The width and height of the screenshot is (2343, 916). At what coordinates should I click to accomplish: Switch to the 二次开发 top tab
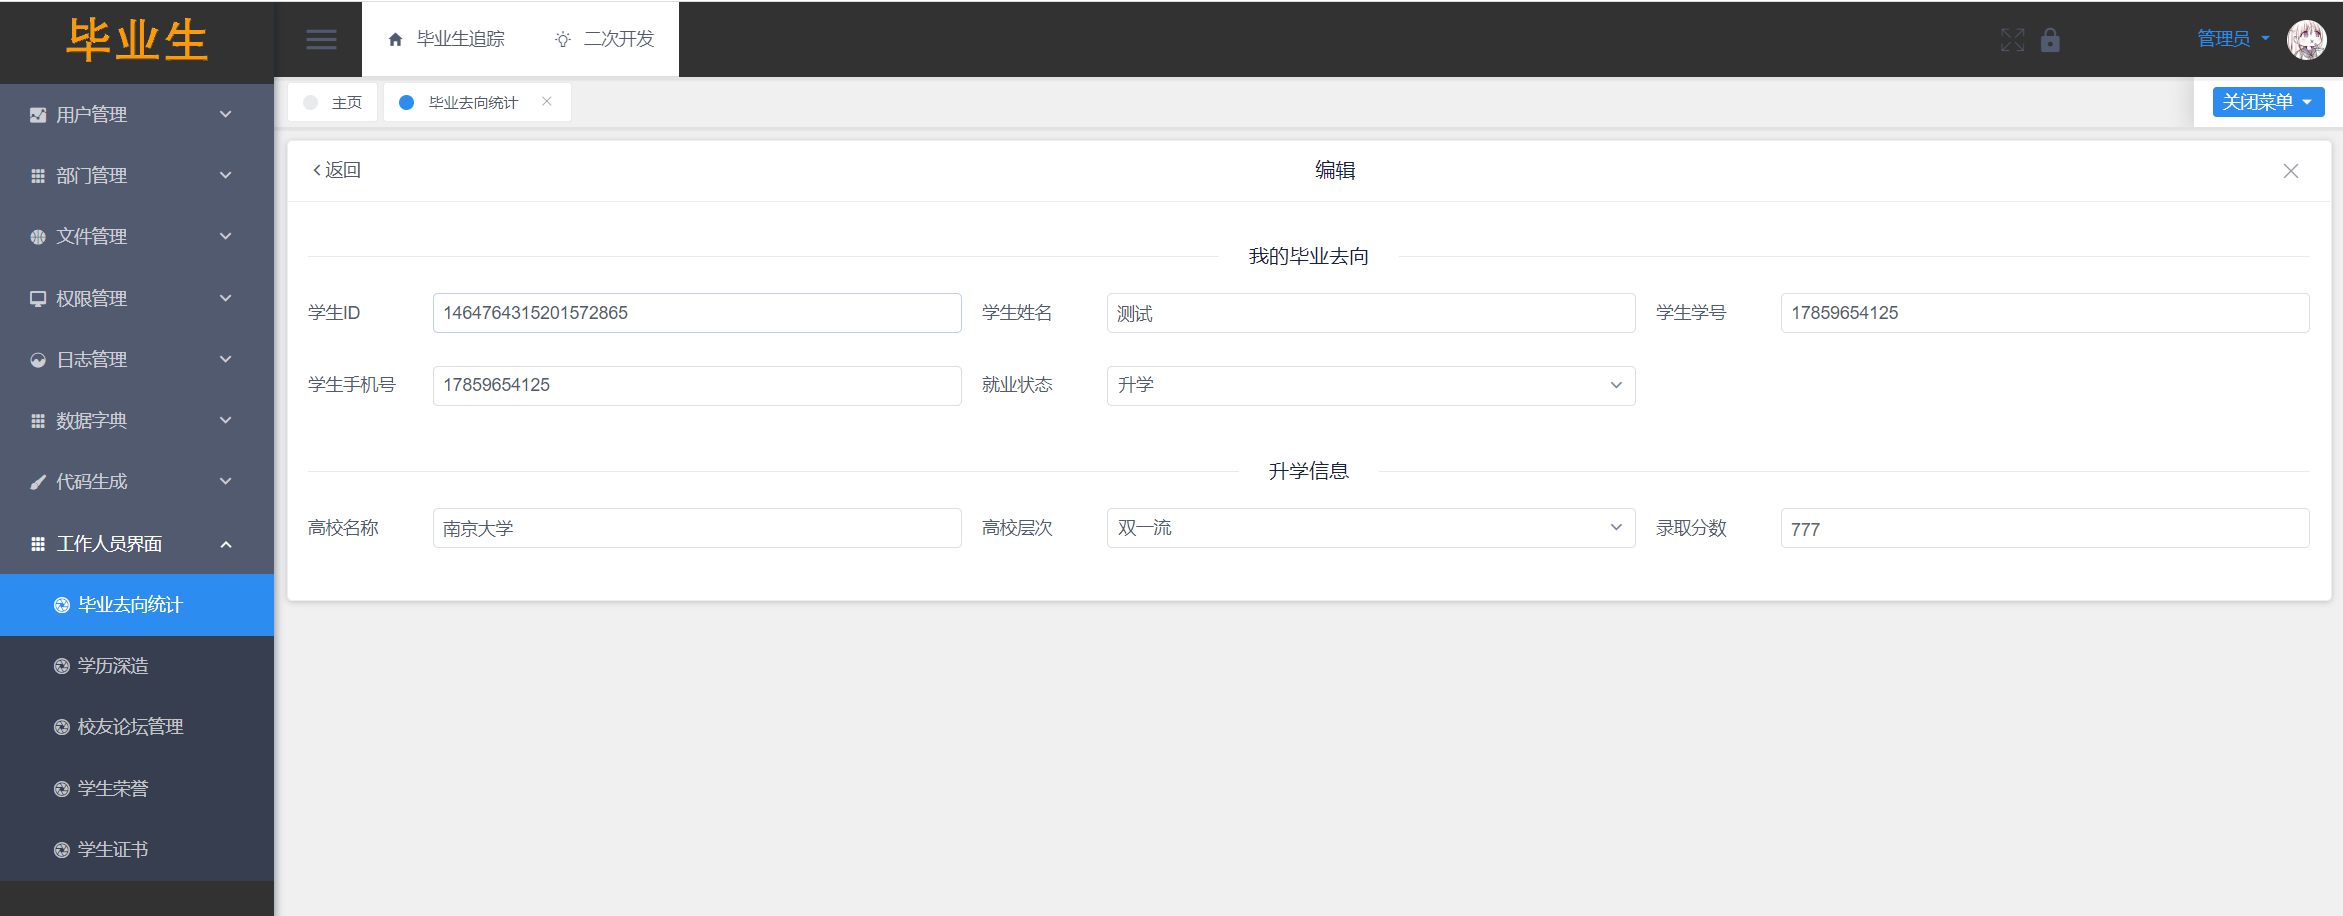coord(604,39)
